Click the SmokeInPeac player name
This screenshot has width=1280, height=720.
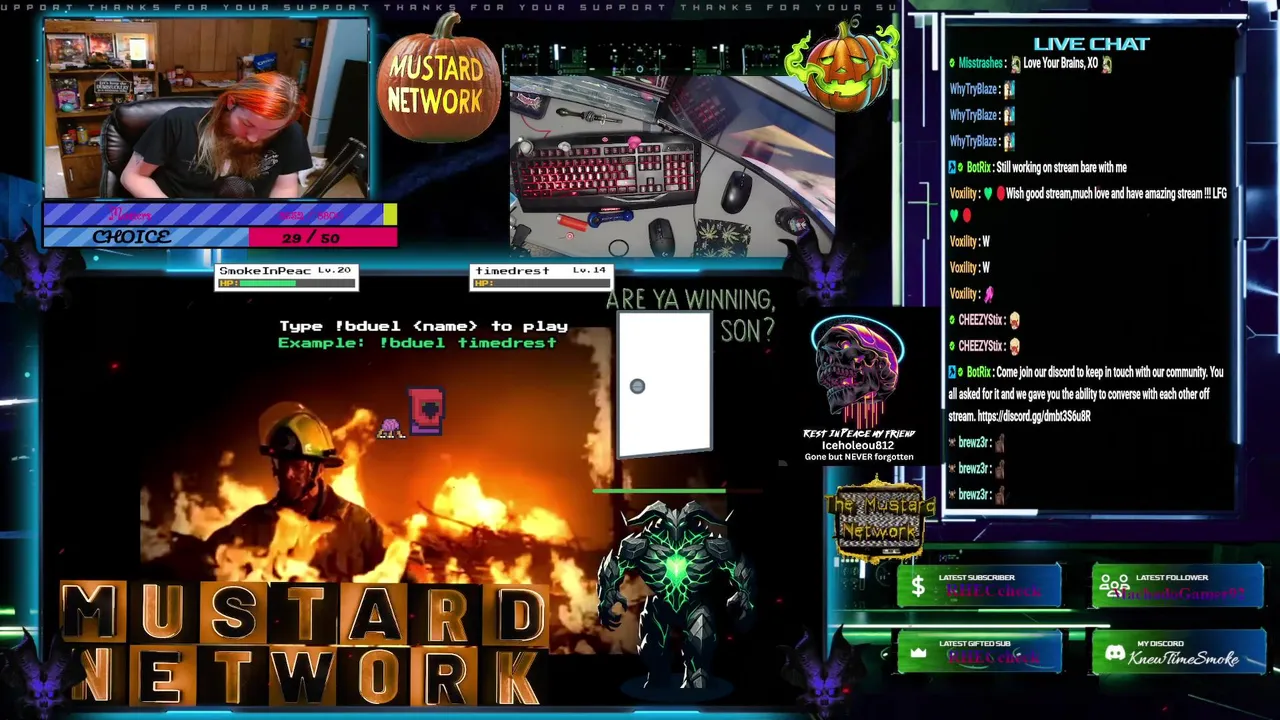(265, 271)
